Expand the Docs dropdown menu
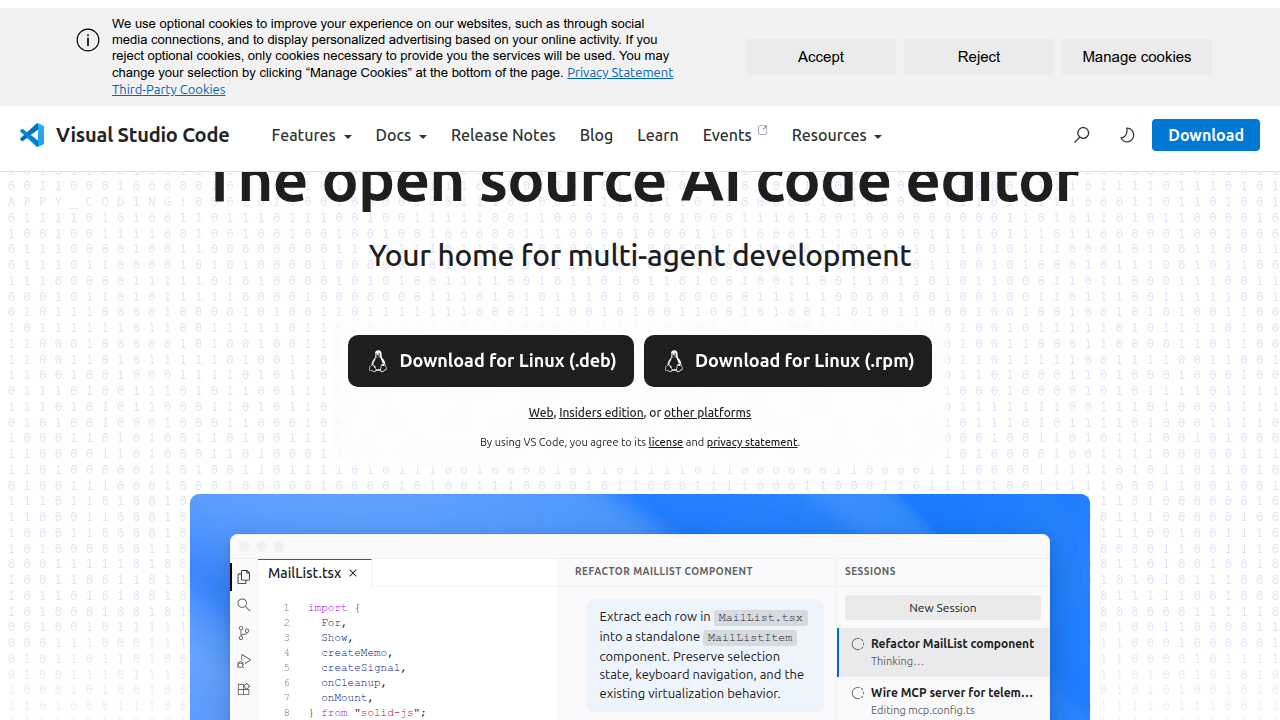This screenshot has width=1280, height=720. 401,135
